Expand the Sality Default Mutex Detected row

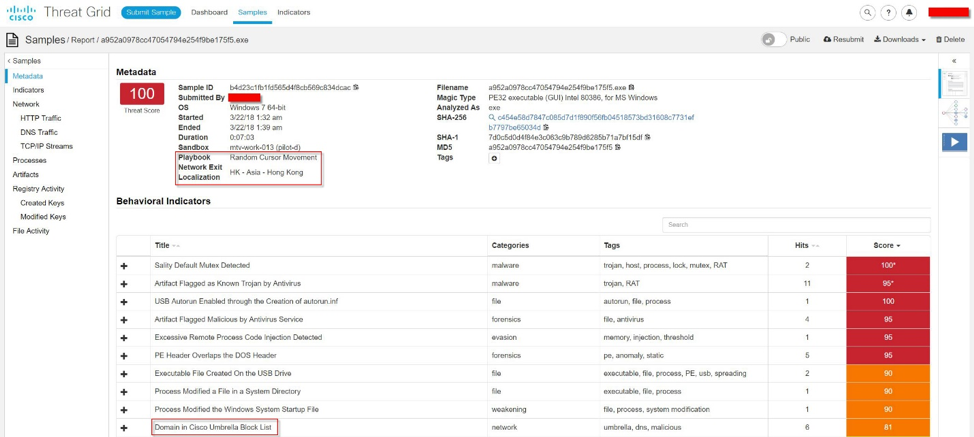point(124,266)
